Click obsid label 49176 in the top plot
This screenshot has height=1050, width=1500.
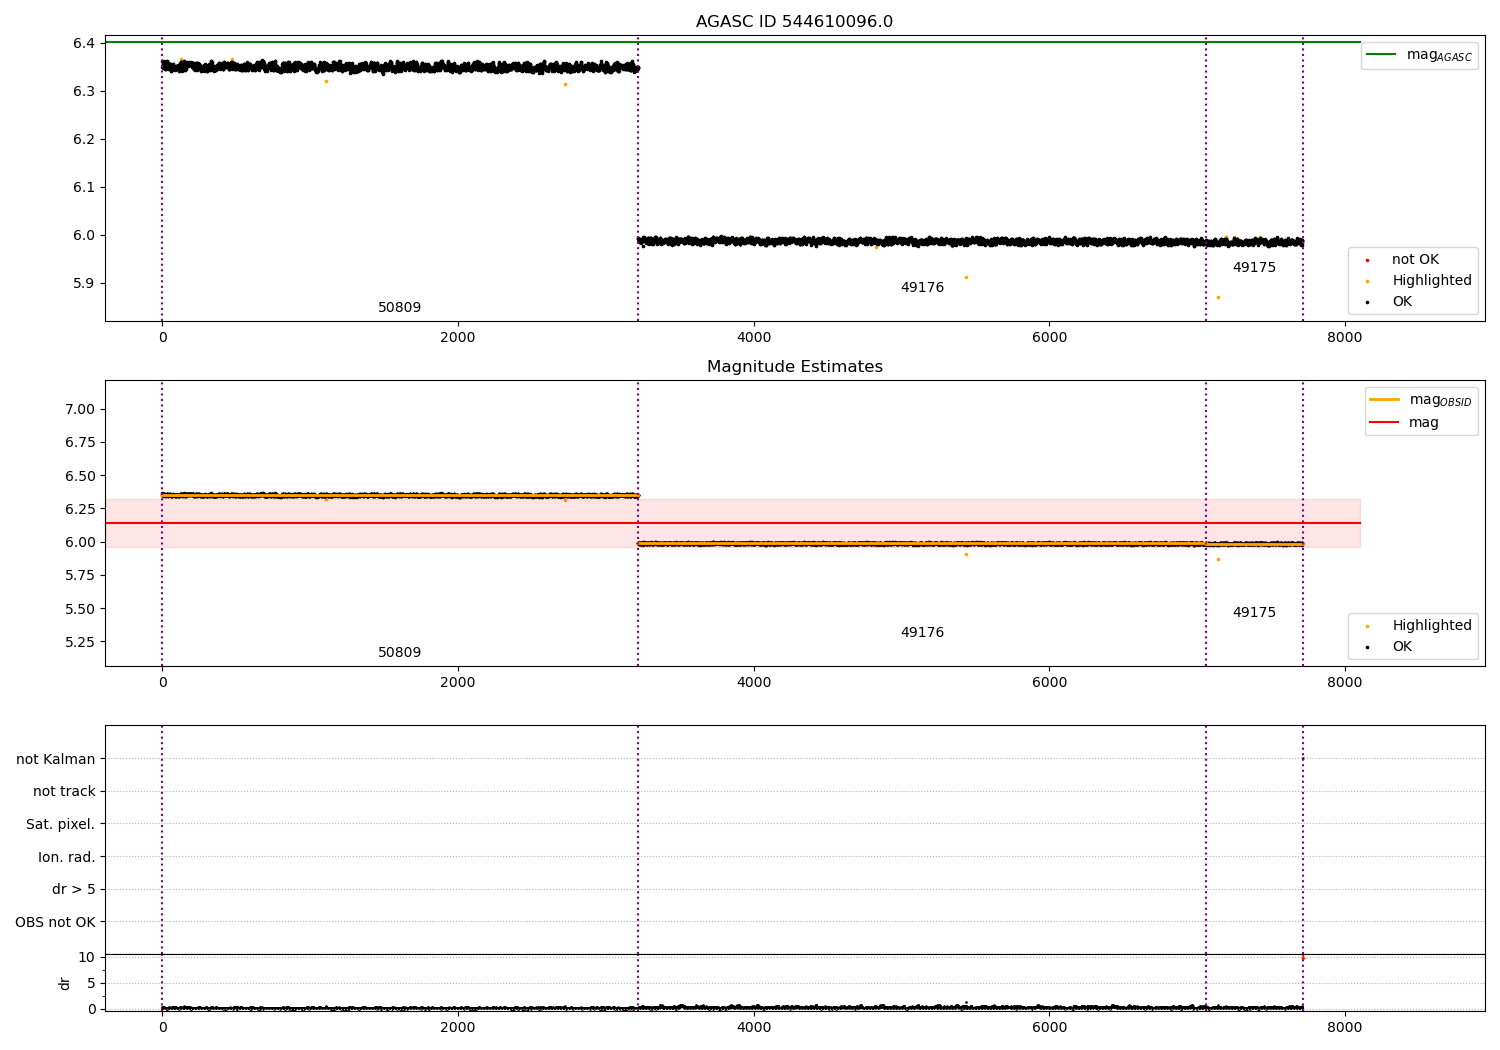coord(922,288)
